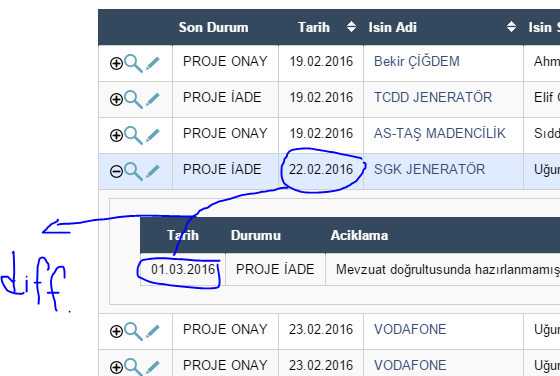
Task: Click the nested Durumu column header
Action: tap(256, 235)
